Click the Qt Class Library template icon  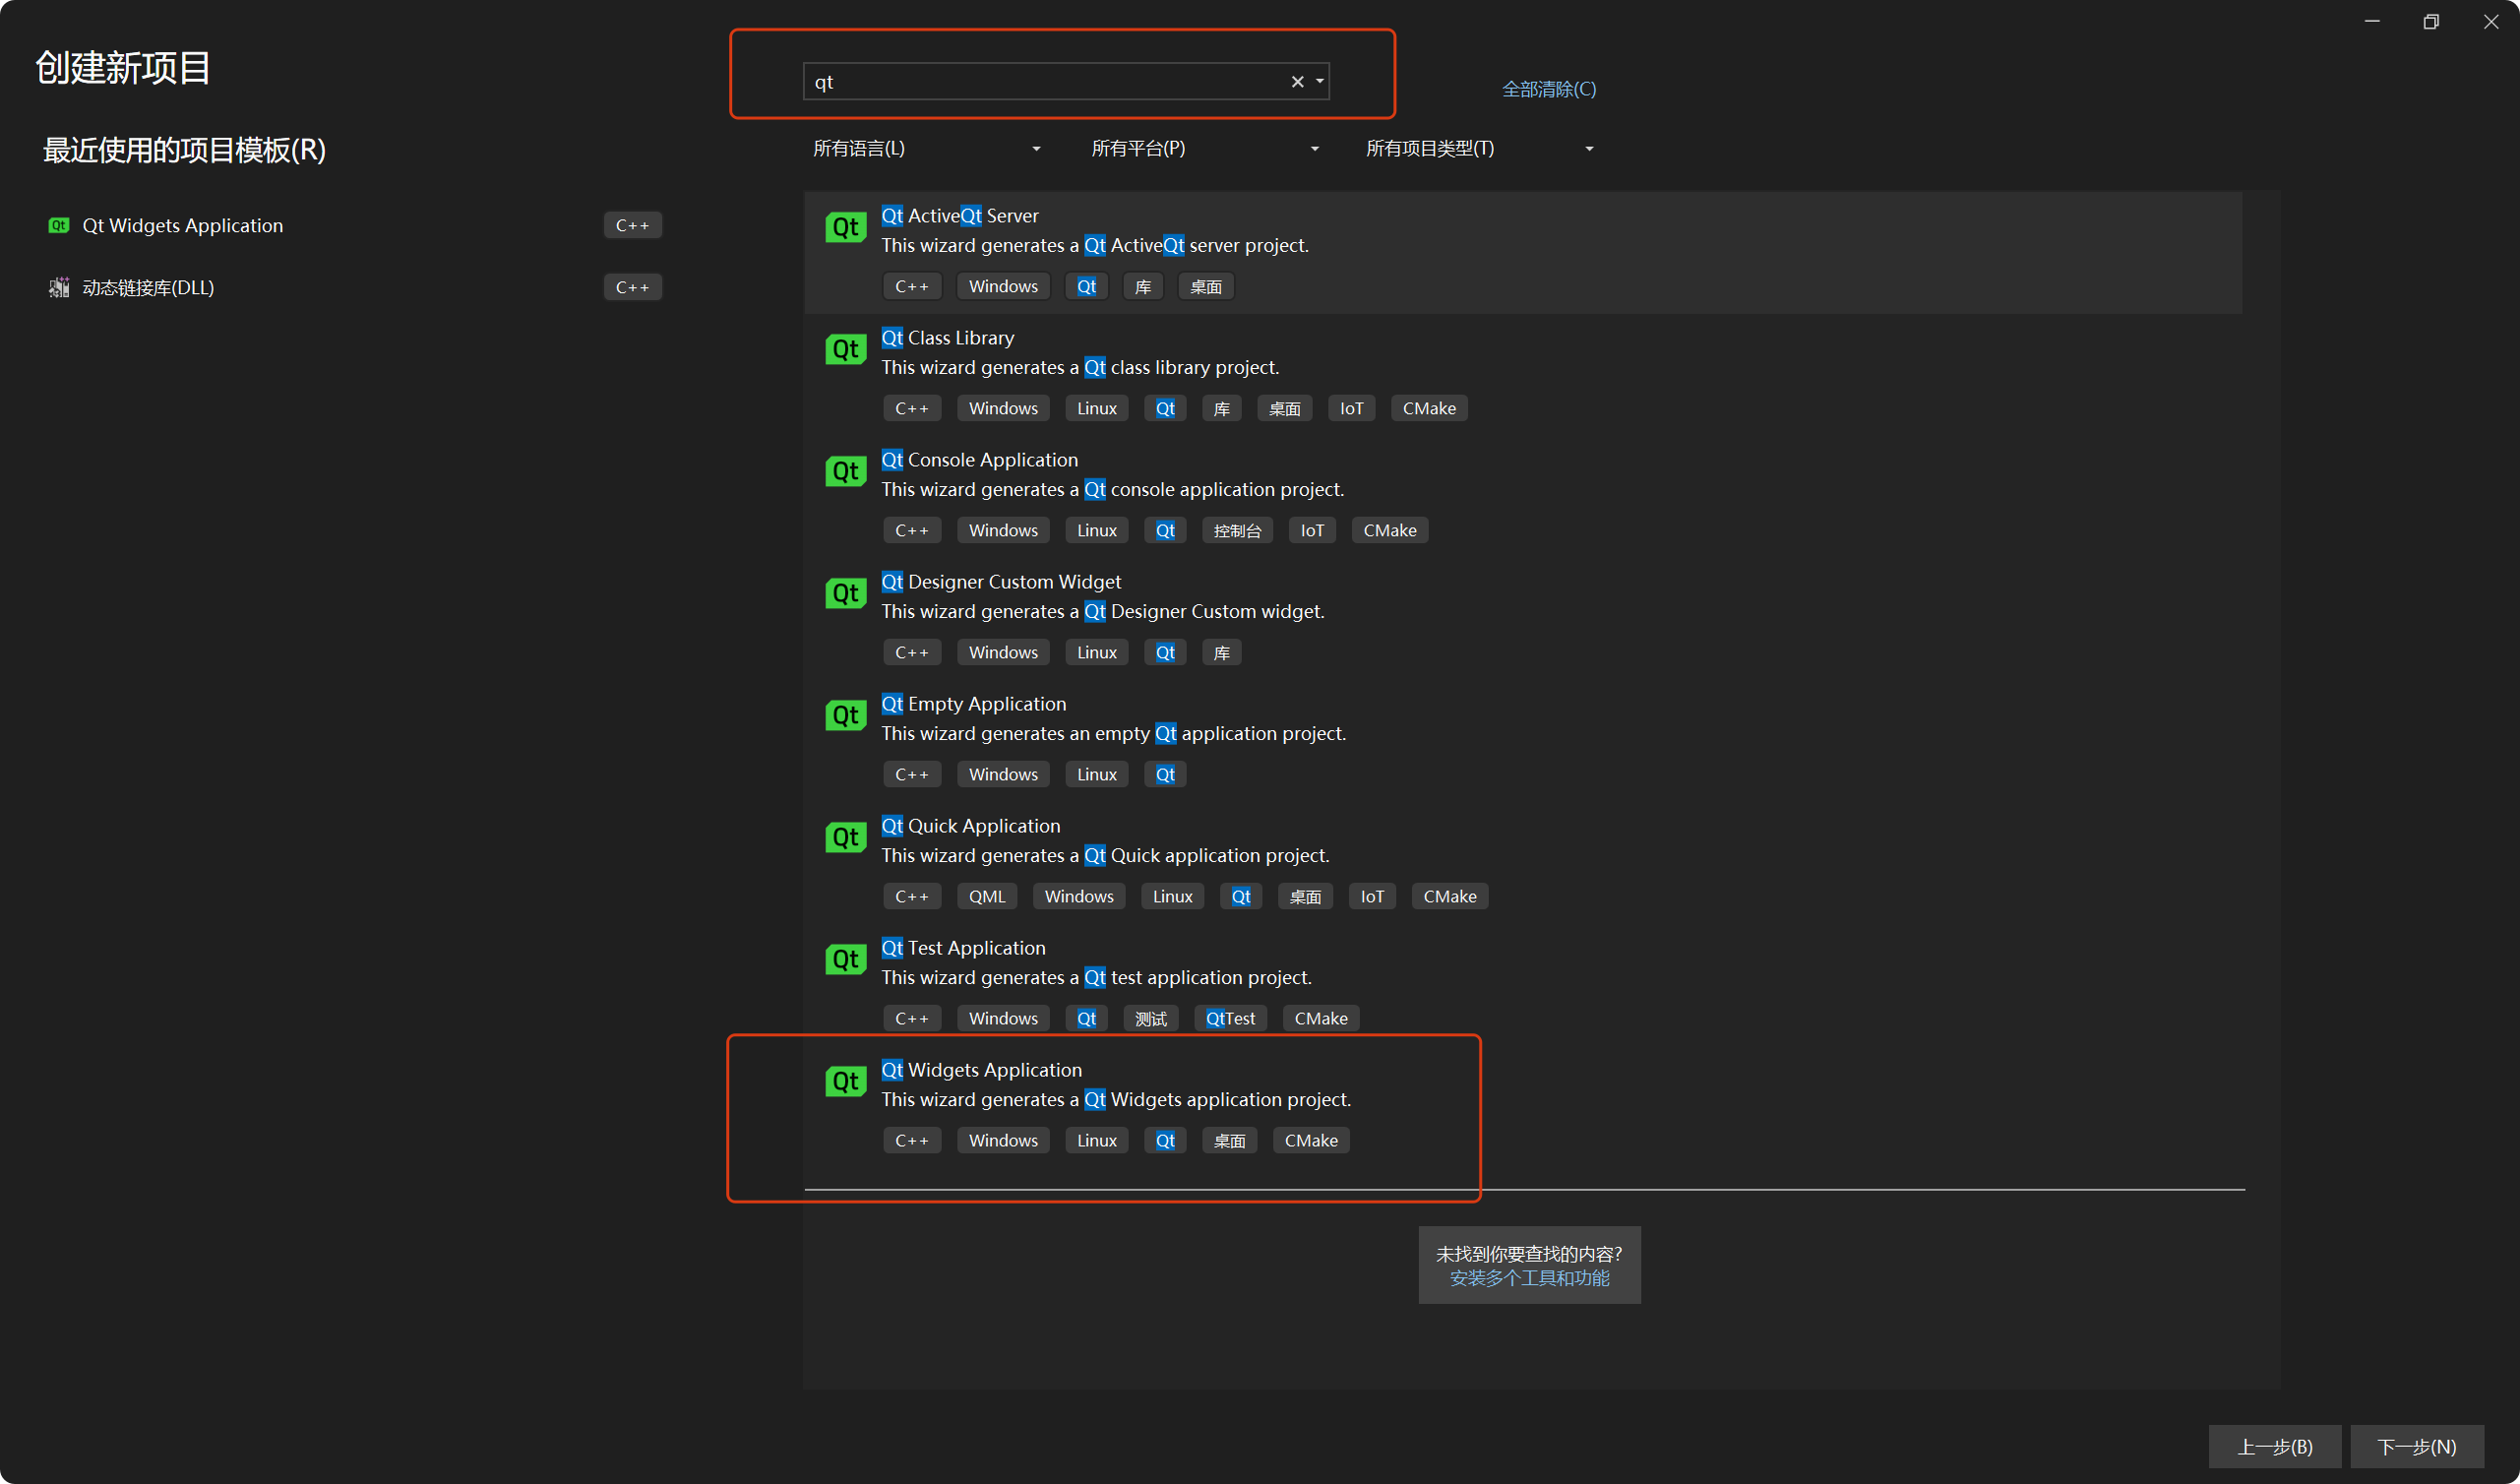845,349
